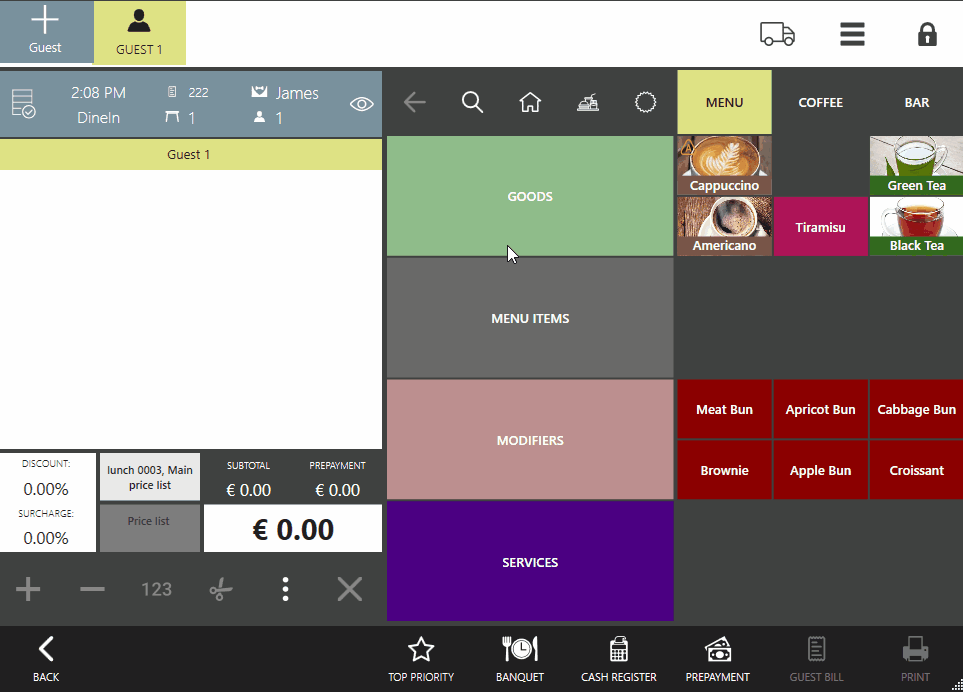Toggle the eye visibility icon
The height and width of the screenshot is (692, 963).
(361, 104)
